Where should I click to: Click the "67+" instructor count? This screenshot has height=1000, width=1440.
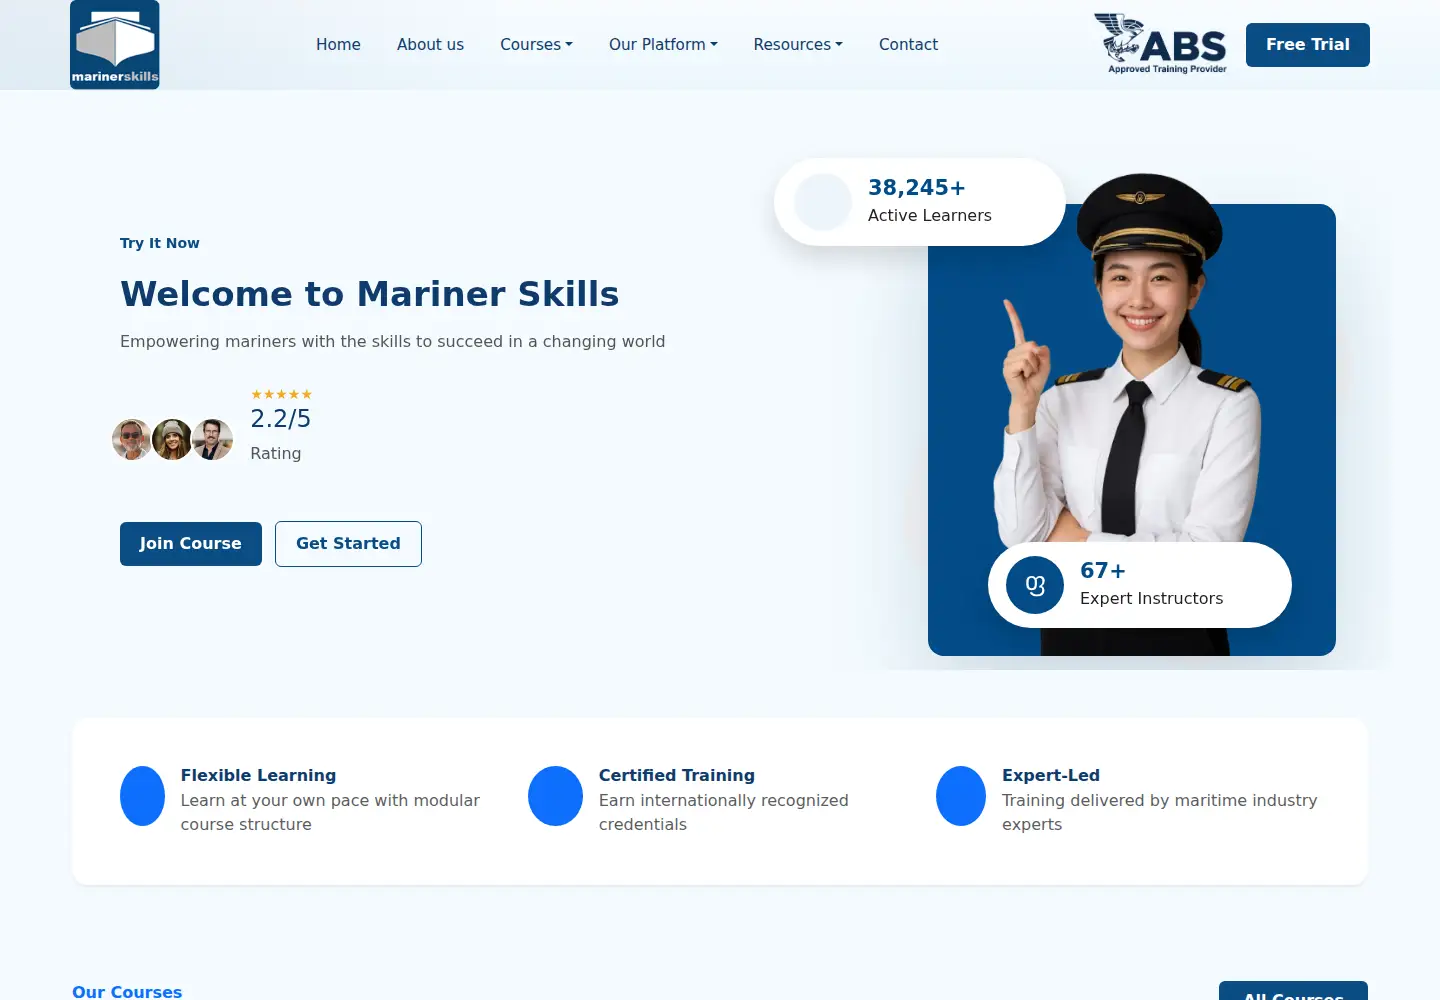[x=1103, y=571]
